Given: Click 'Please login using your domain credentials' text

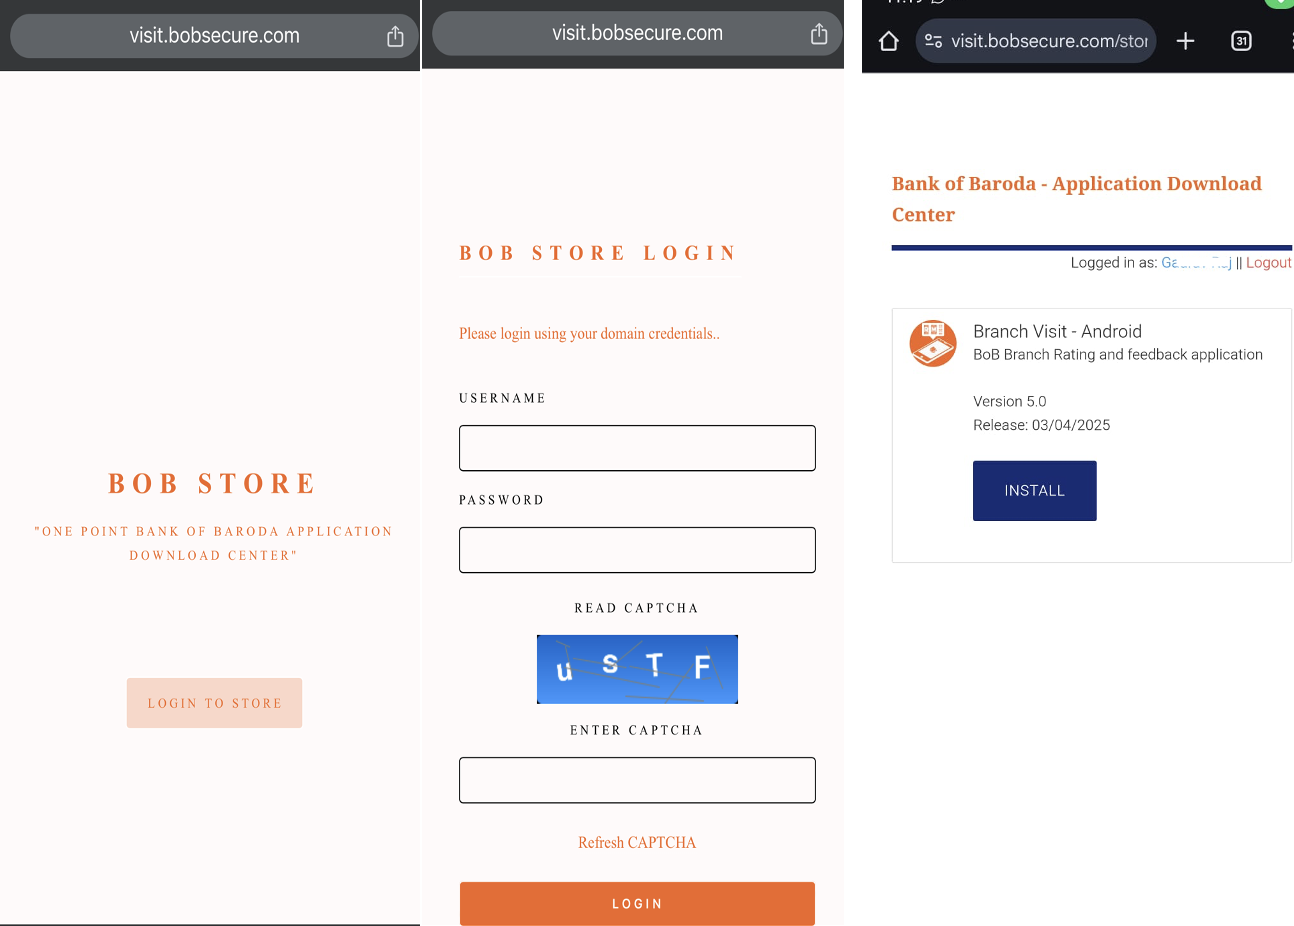Looking at the screenshot, I should pyautogui.click(x=589, y=333).
